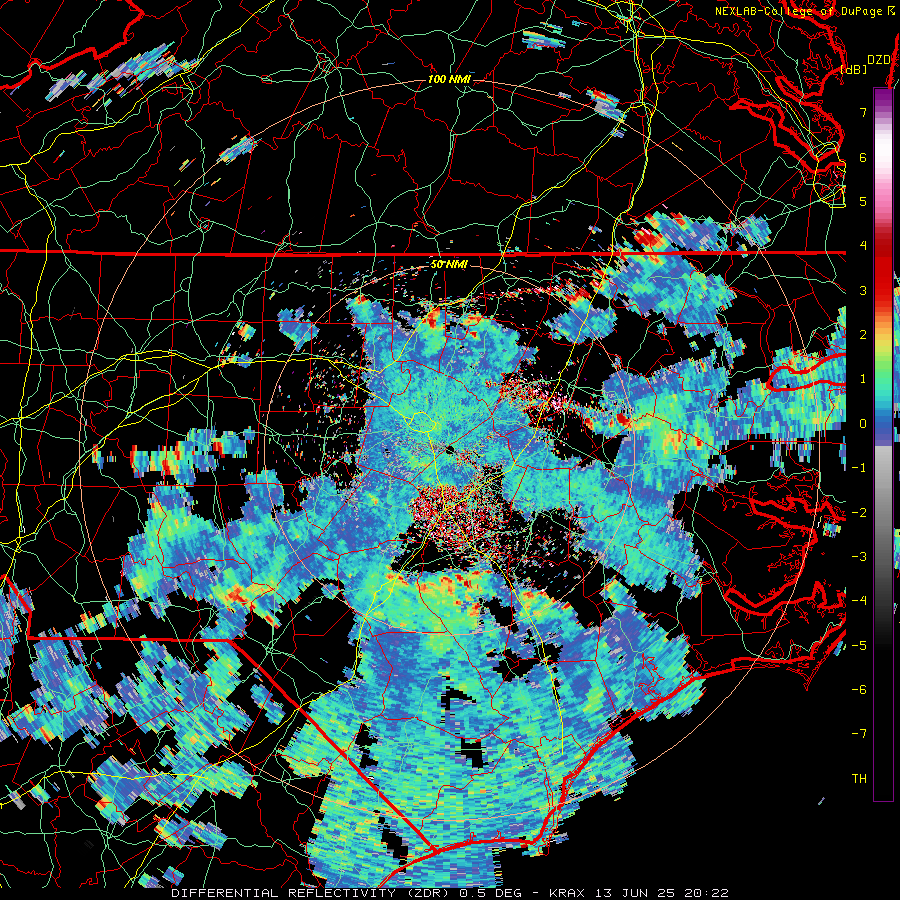Click the "-1" value on the dB scale
Viewport: 900px width, 900px height.
pos(859,468)
